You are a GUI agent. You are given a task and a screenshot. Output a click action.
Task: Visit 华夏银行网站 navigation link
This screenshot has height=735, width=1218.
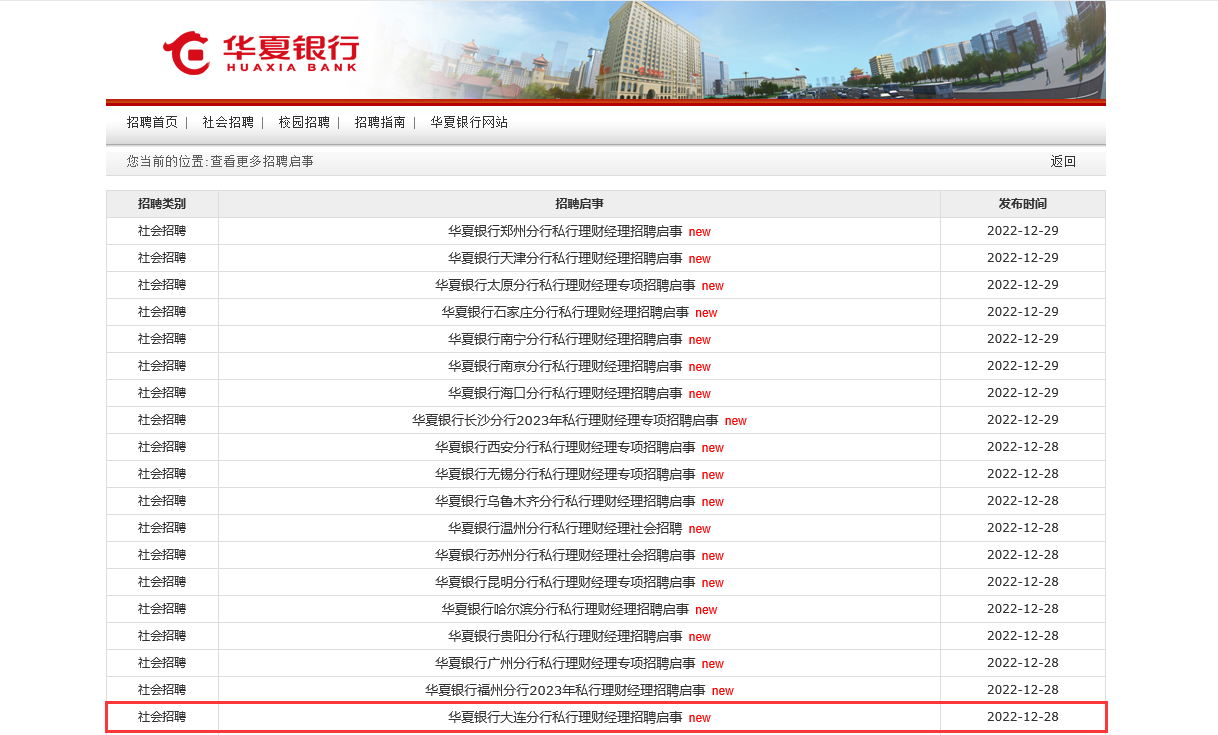[469, 123]
